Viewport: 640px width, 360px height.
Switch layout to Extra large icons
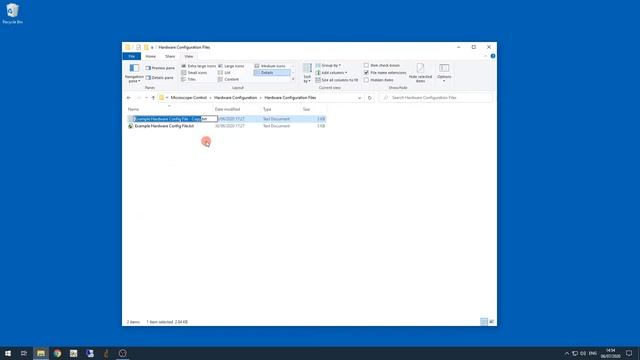pyautogui.click(x=198, y=66)
